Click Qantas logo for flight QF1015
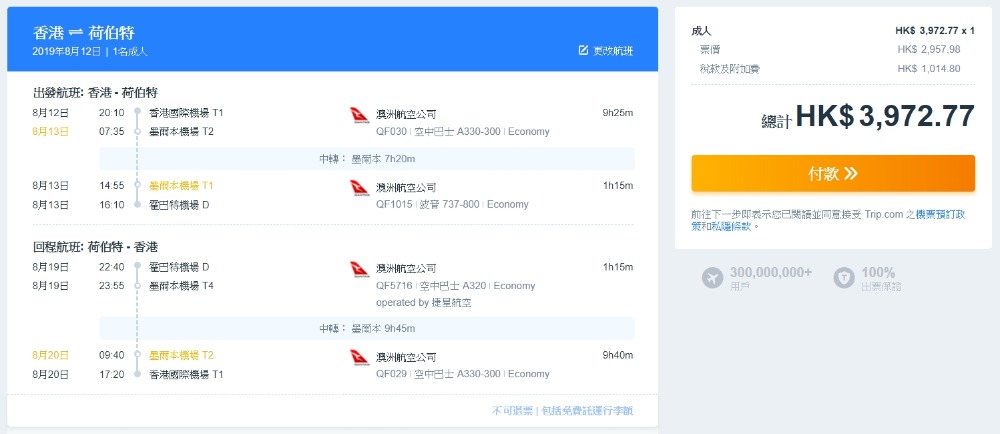 [x=360, y=188]
